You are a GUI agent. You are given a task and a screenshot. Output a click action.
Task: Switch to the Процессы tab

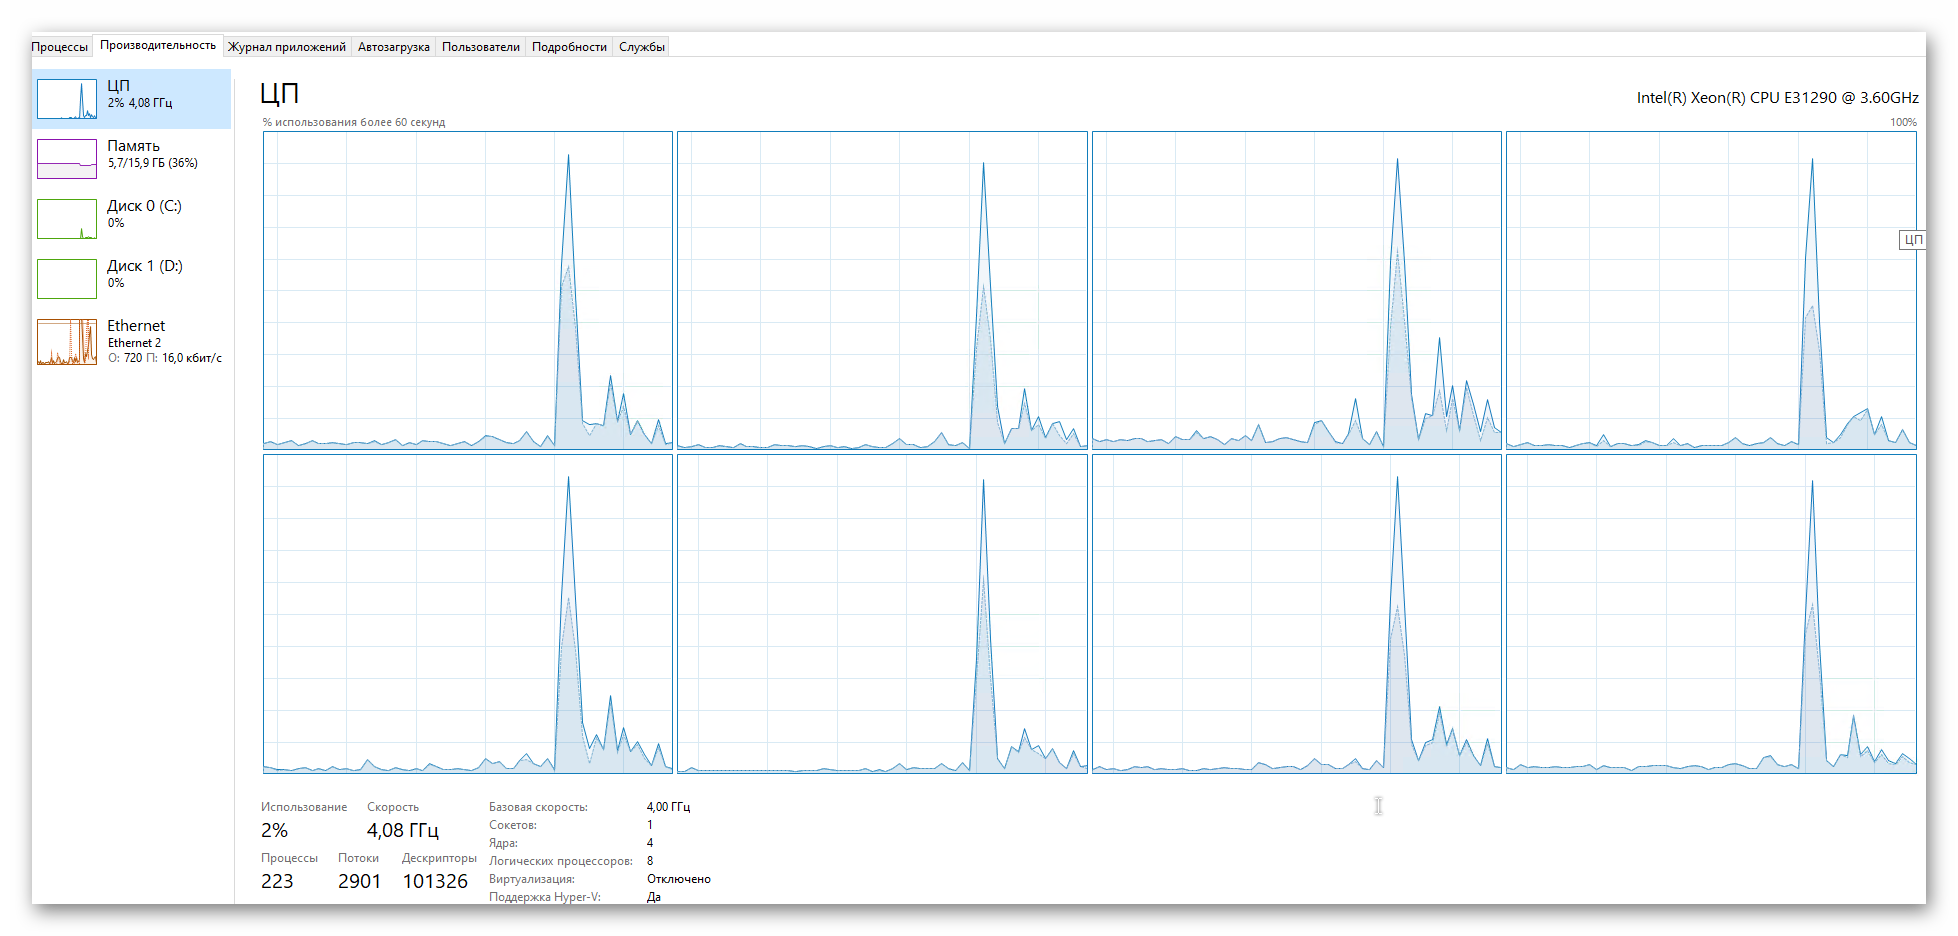point(60,47)
